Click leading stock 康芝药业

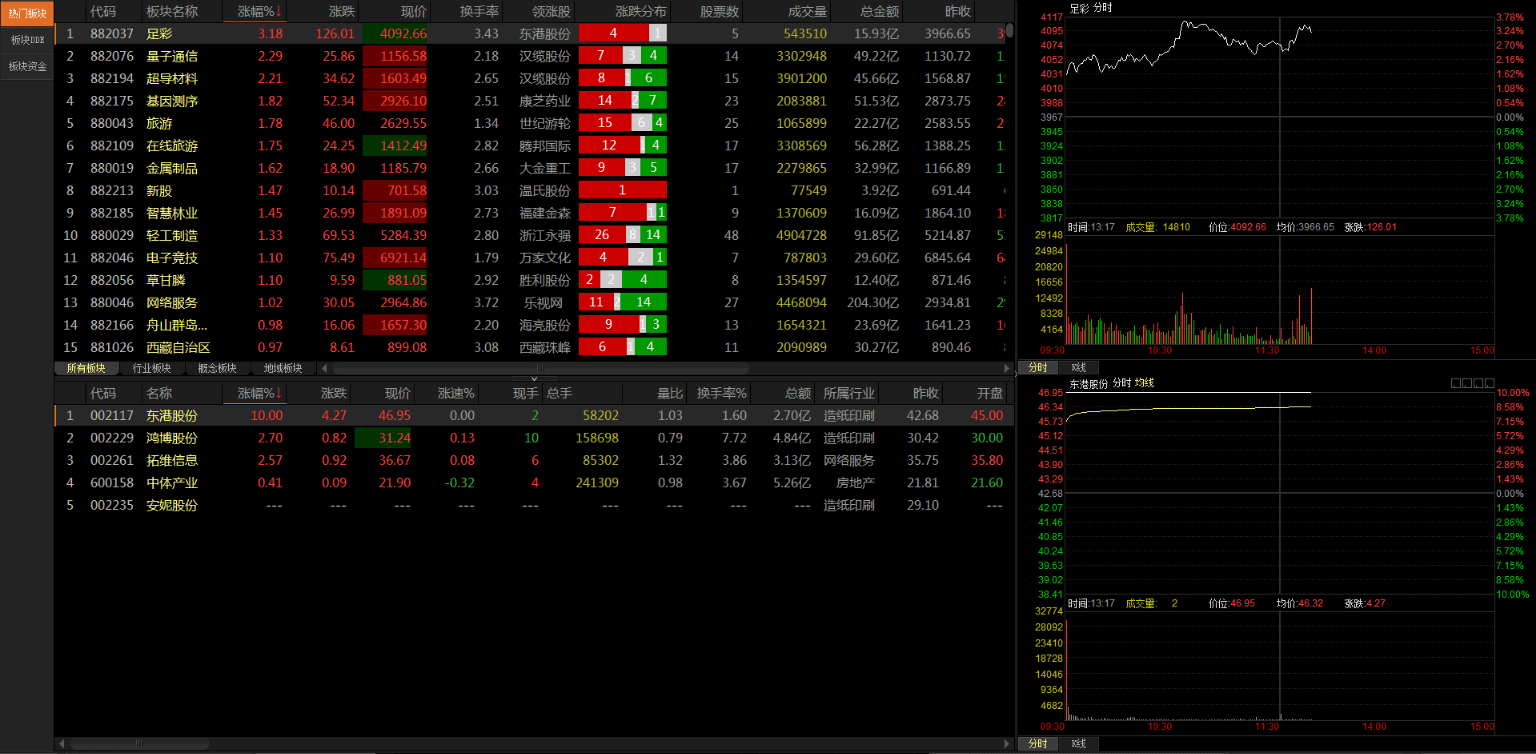pos(545,101)
